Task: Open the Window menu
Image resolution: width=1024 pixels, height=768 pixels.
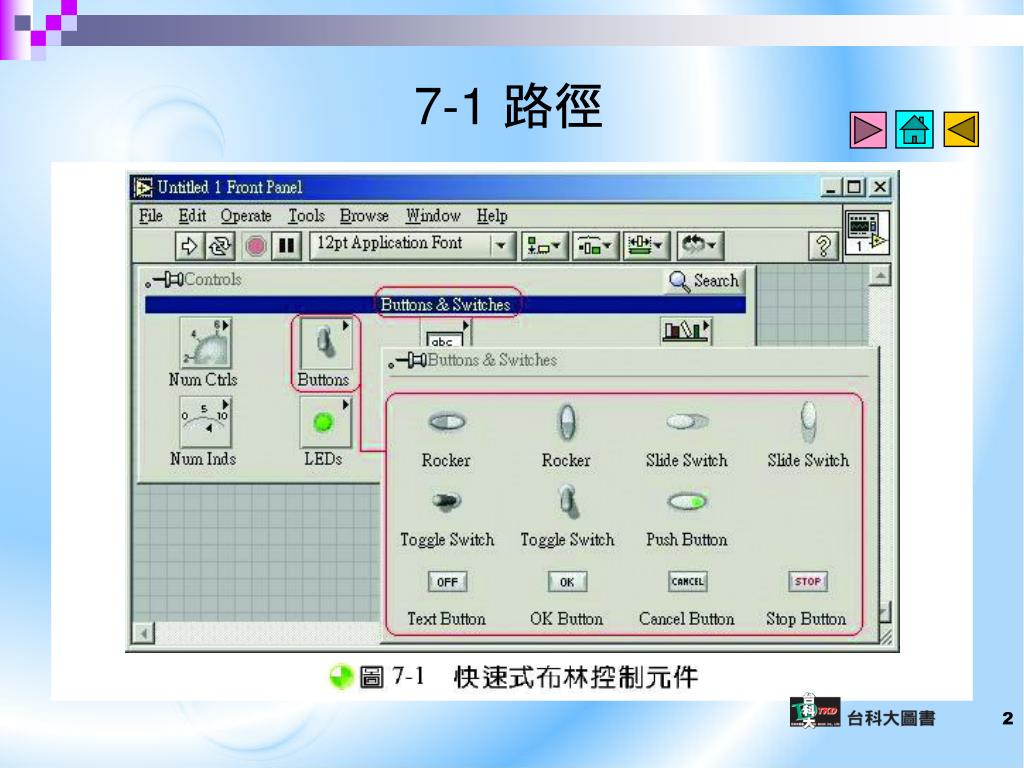Action: [433, 216]
